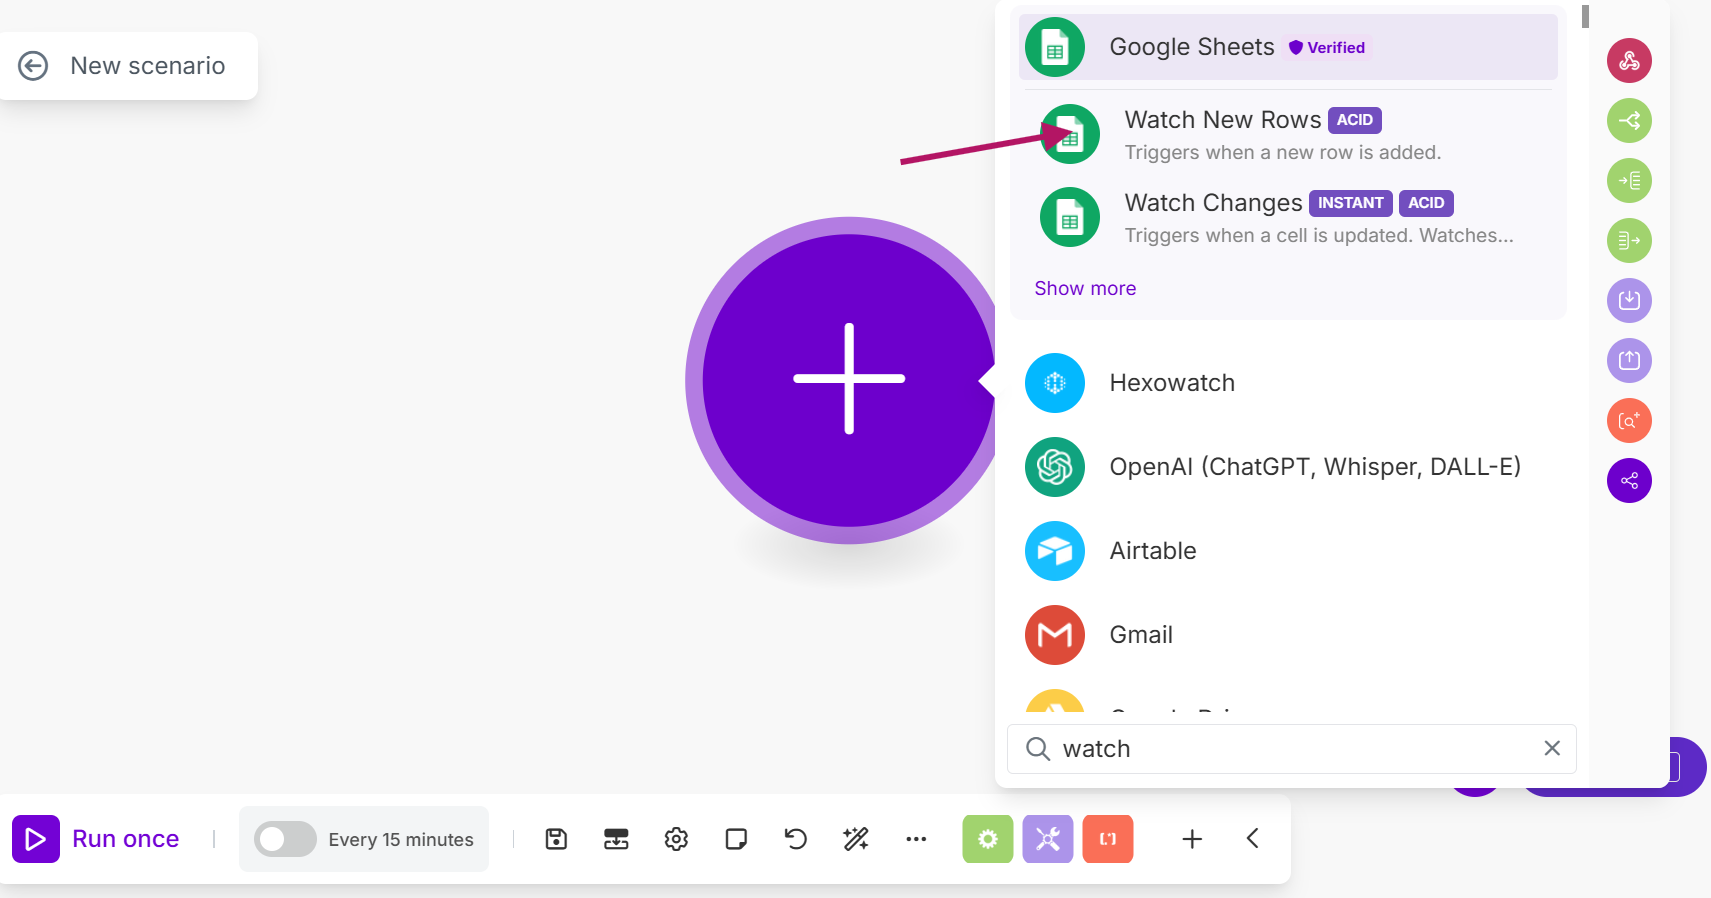Image resolution: width=1711 pixels, height=898 pixels.
Task: Click the INSTANT tag on Watch Changes
Action: coord(1351,203)
